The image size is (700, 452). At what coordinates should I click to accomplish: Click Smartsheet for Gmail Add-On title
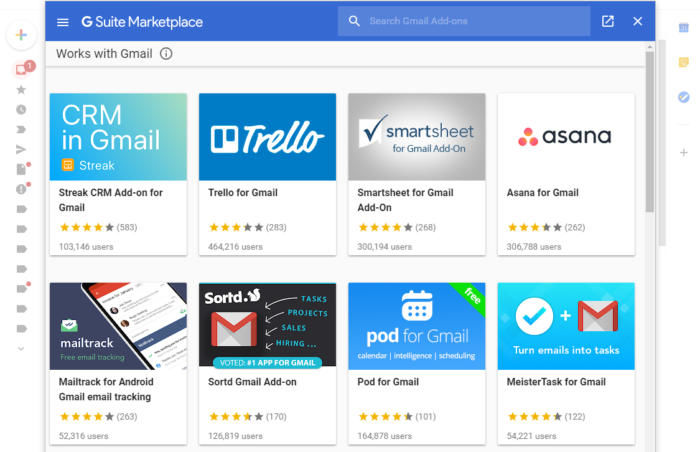[405, 200]
